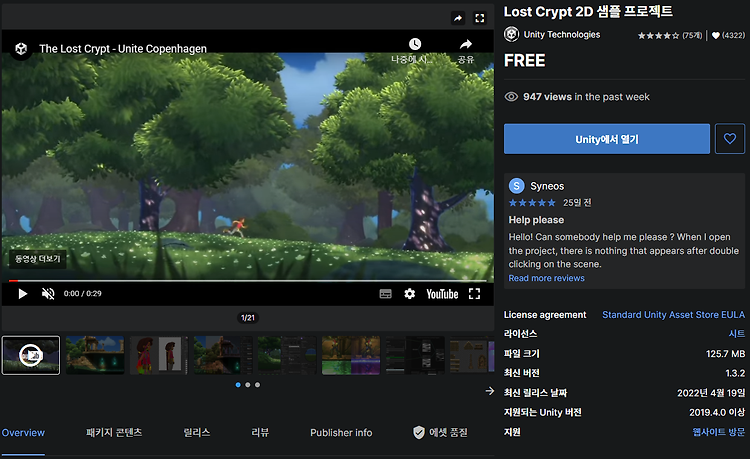Select the eighth thumbnail with sprite parts
The height and width of the screenshot is (459, 750).
coord(472,355)
